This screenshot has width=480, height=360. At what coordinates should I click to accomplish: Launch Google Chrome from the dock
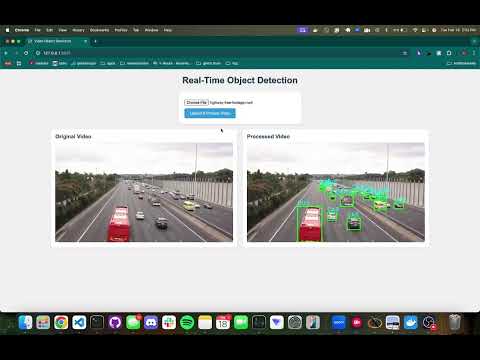[61, 322]
